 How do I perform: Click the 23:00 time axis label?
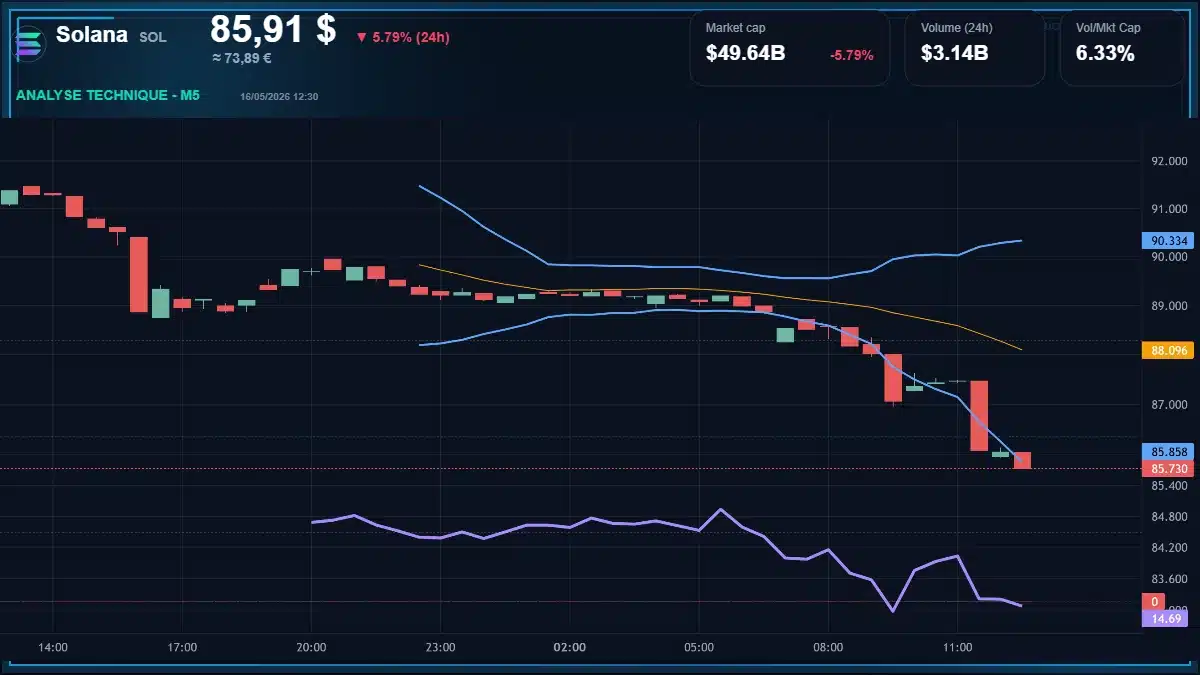click(440, 648)
